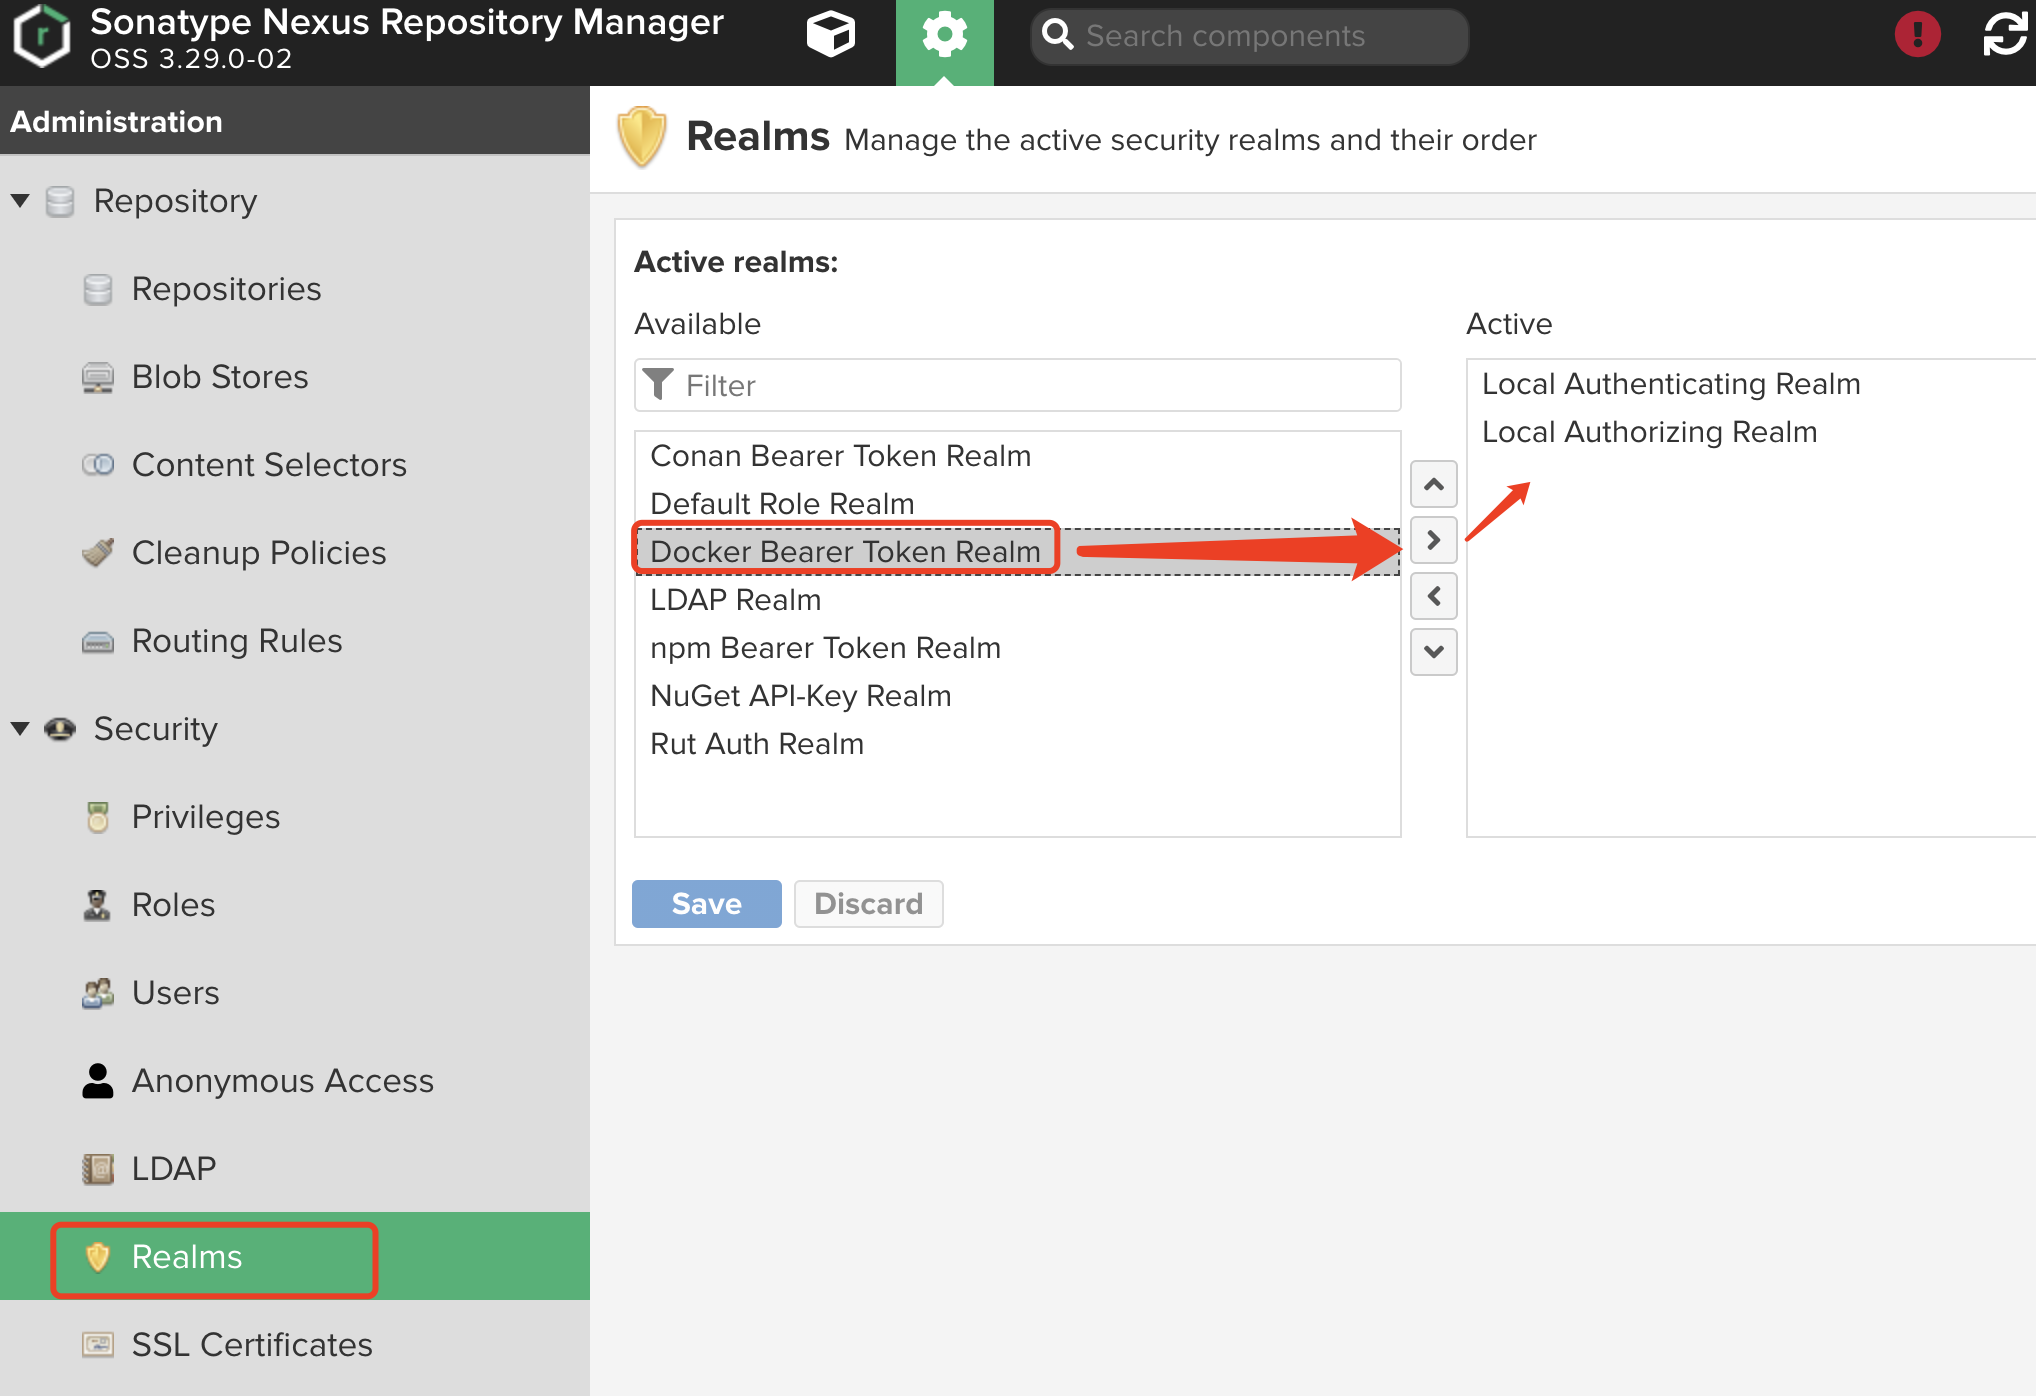Image resolution: width=2036 pixels, height=1396 pixels.
Task: Click the Save button
Action: [x=707, y=904]
